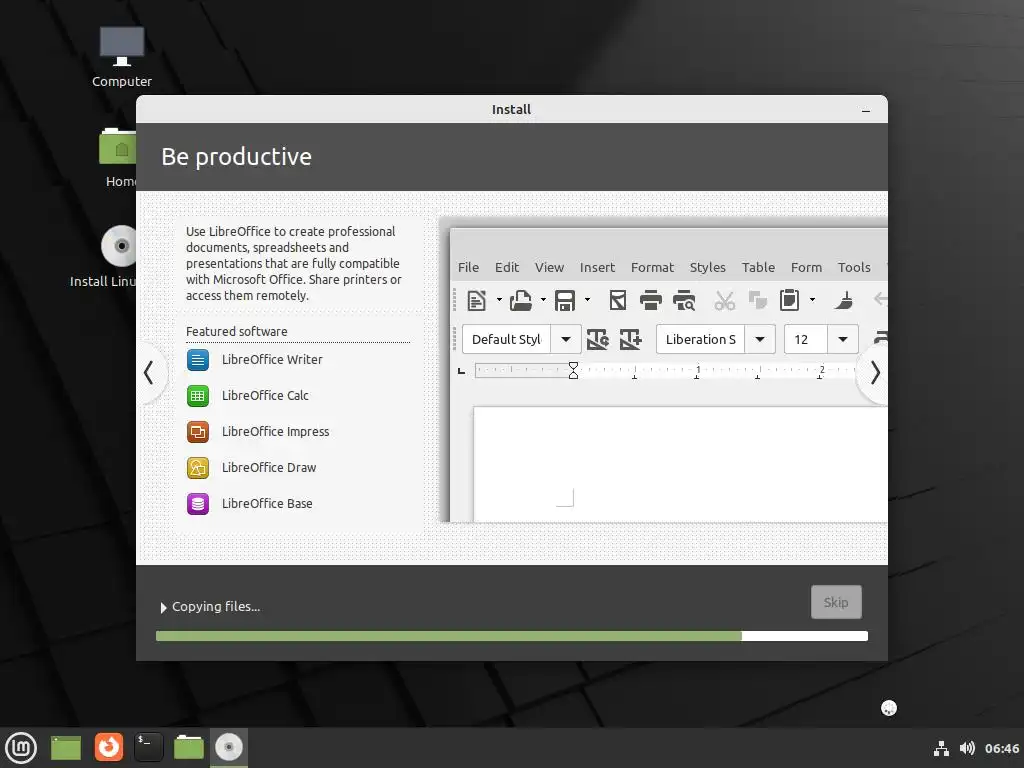
Task: Open the Styles menu in the preview
Action: coord(707,268)
